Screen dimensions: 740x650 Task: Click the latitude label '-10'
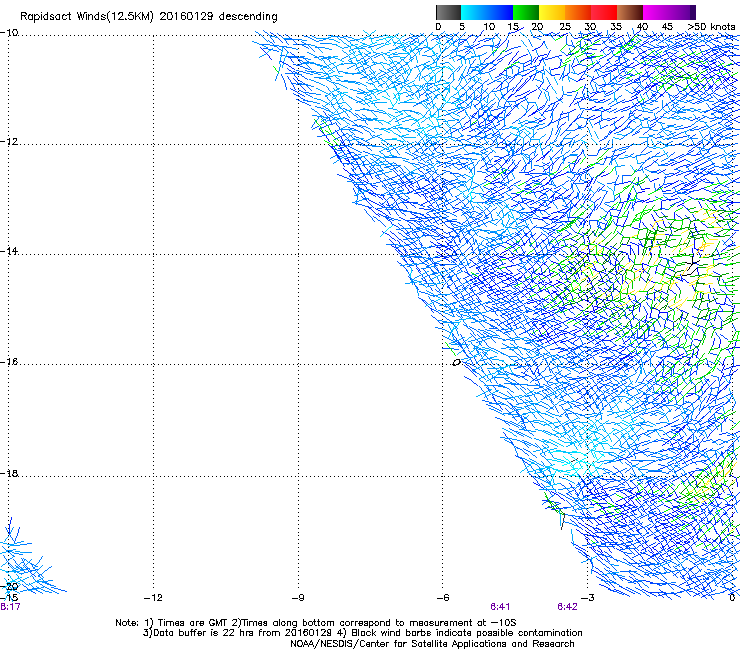pyautogui.click(x=9, y=33)
